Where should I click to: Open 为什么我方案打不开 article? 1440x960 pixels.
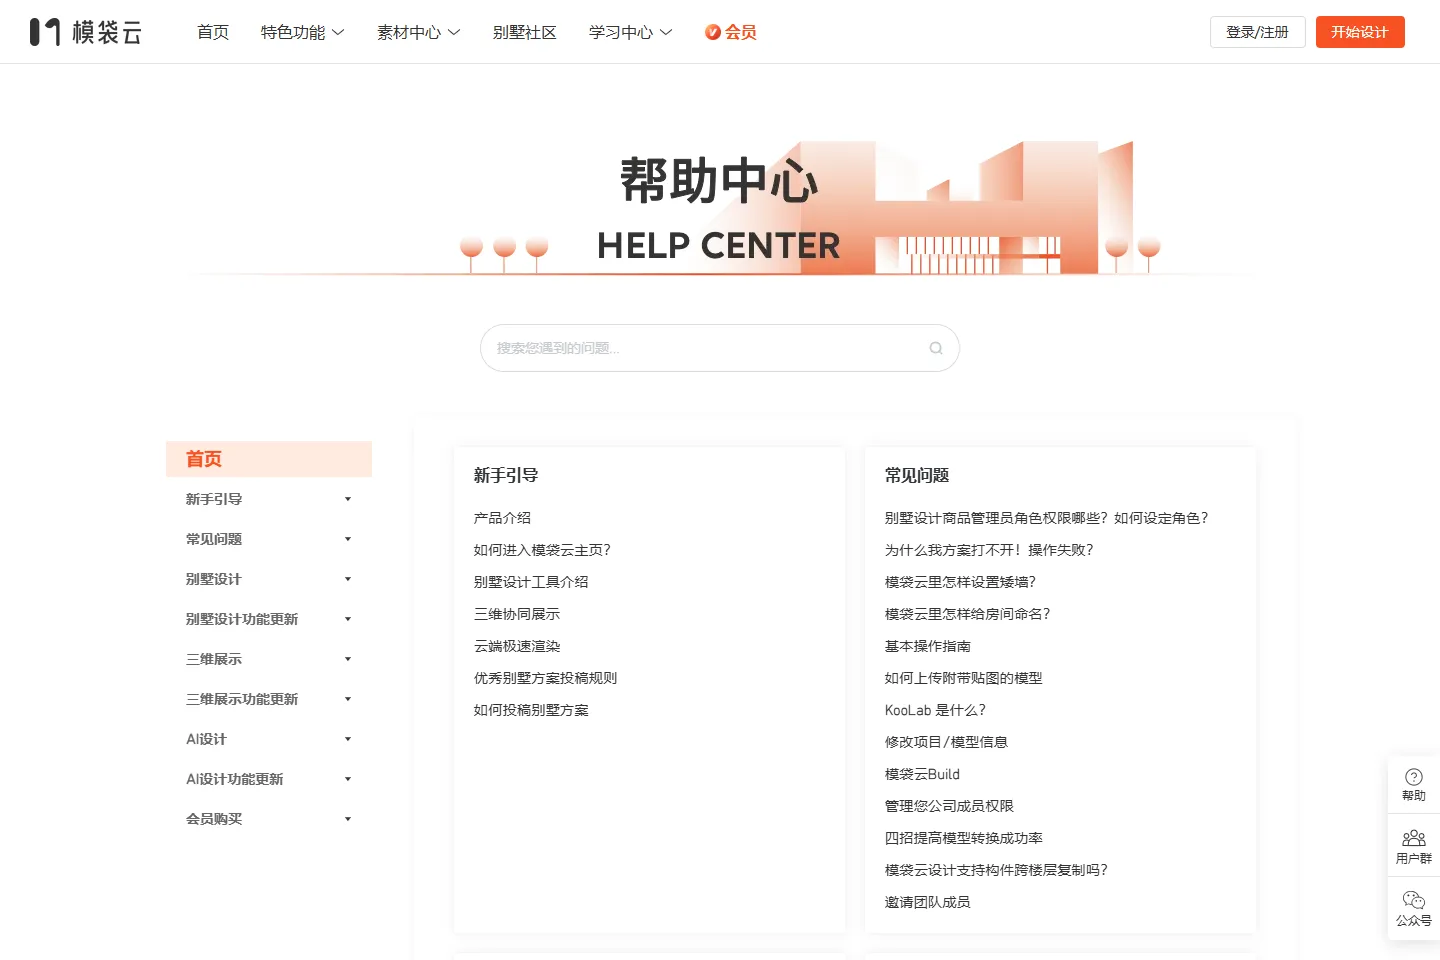click(989, 550)
